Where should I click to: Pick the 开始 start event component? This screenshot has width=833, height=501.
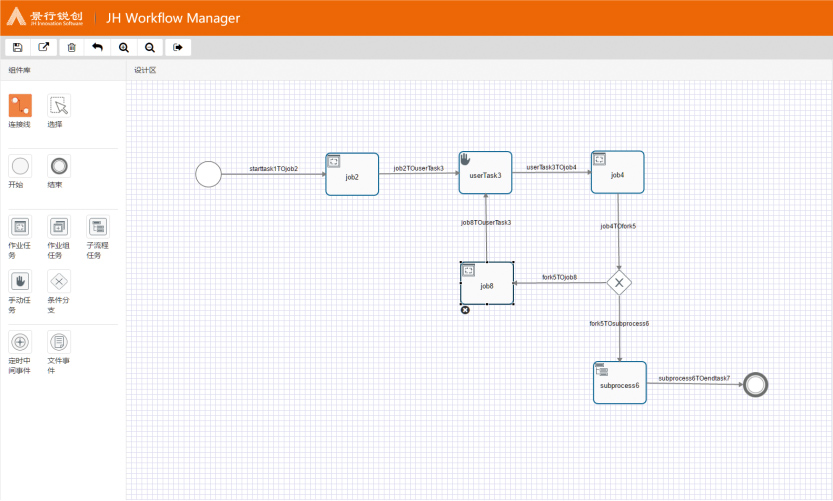click(x=20, y=166)
